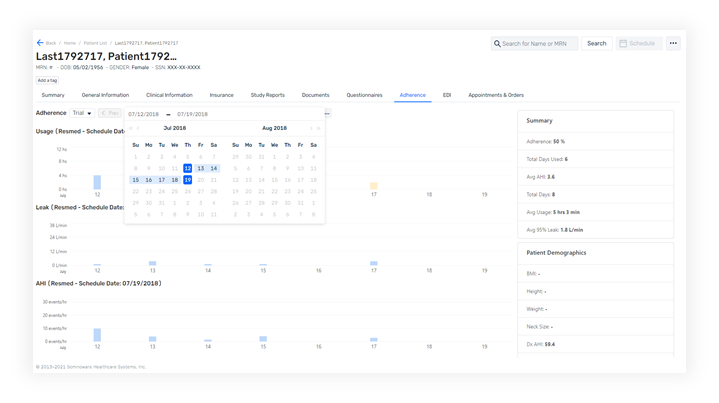Click the Search button
The image size is (719, 403).
tap(597, 43)
